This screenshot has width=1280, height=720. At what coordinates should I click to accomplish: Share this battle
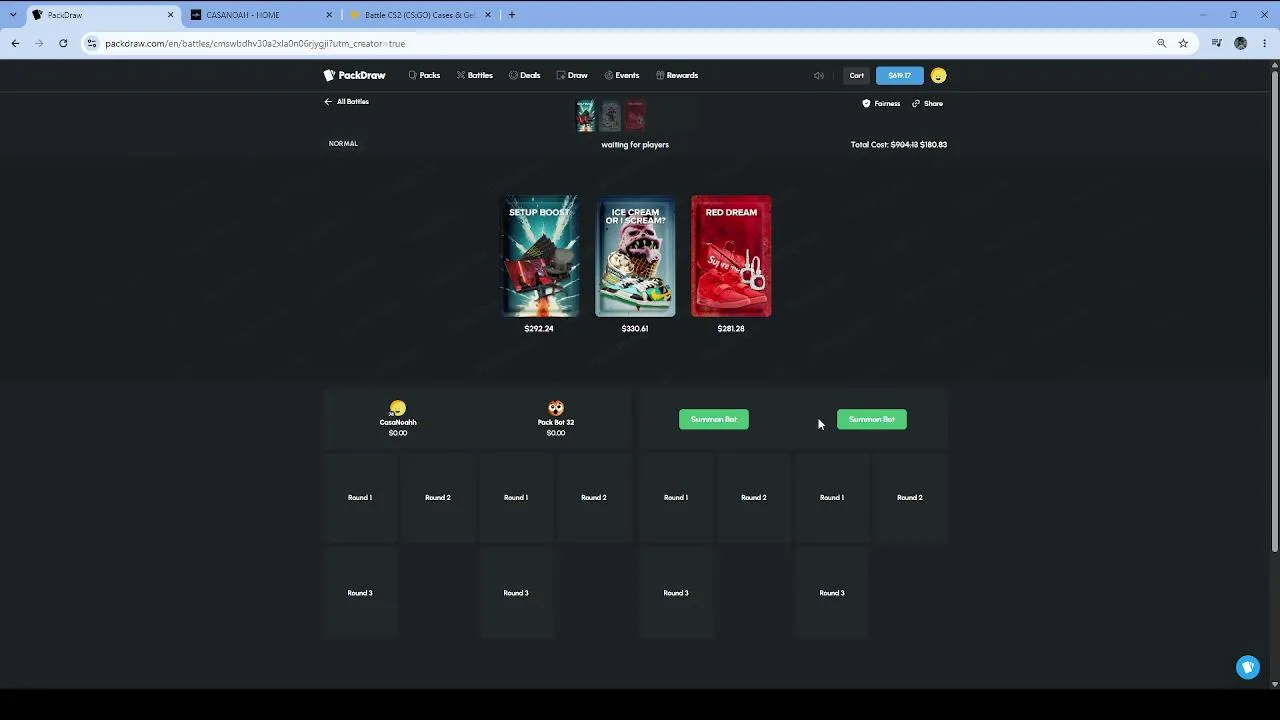tap(927, 103)
